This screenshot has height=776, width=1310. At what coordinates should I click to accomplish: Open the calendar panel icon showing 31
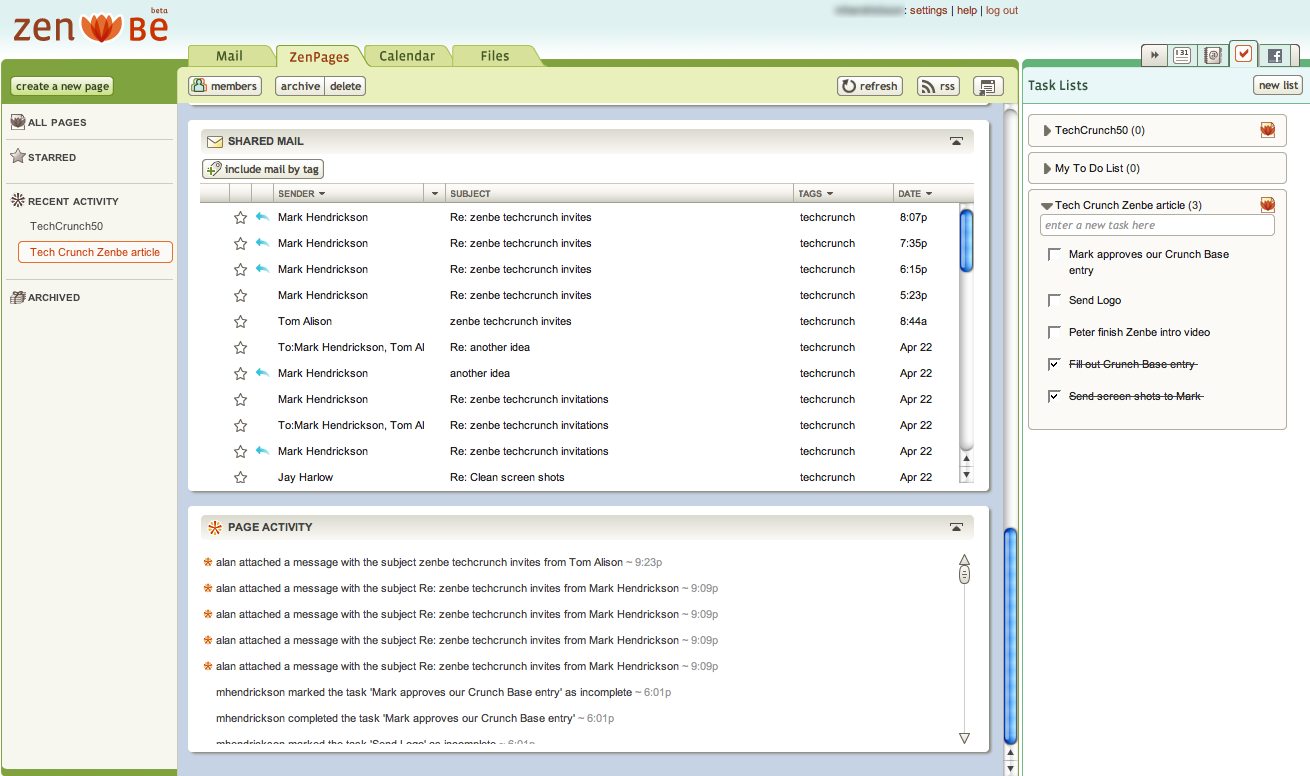(x=1182, y=56)
